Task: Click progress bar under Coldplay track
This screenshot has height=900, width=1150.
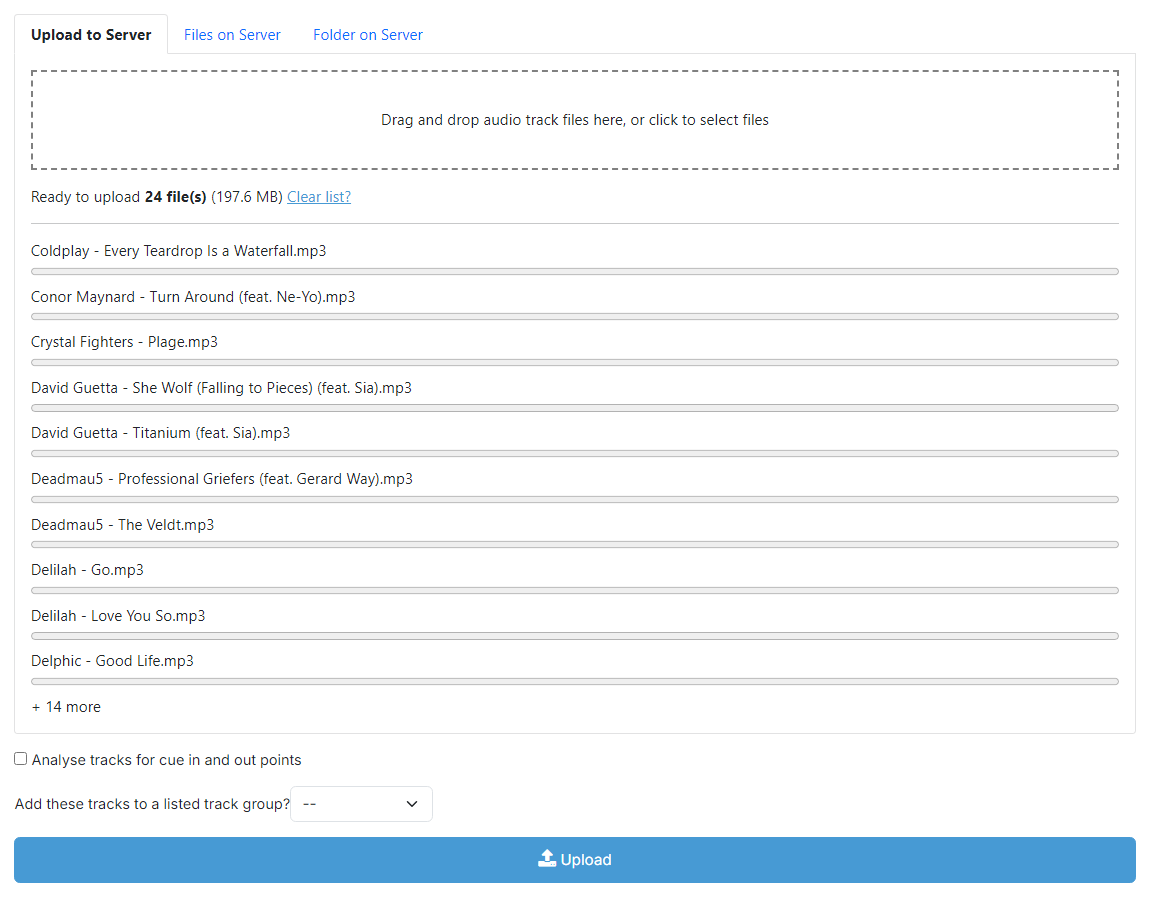Action: coord(575,271)
